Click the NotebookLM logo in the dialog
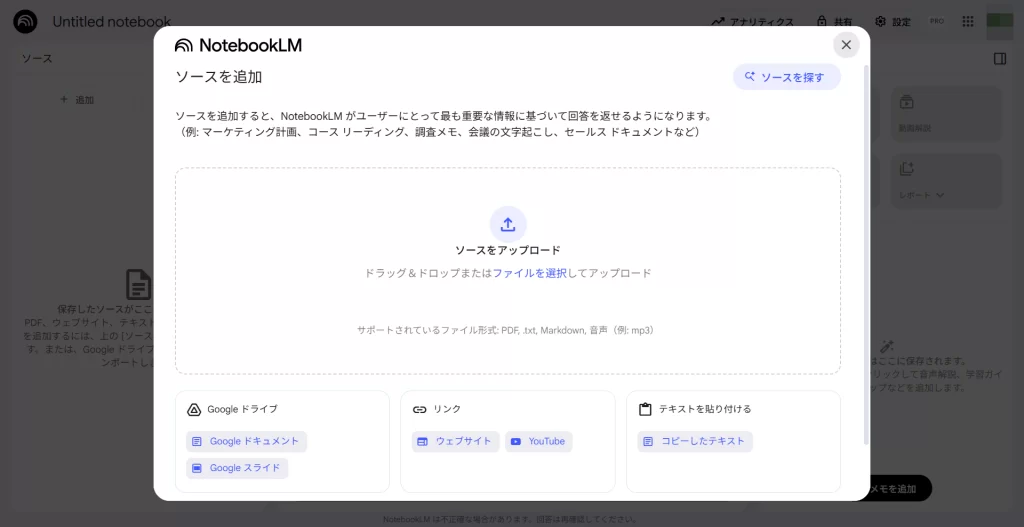Screen dimensions: 1024x527 (x=238, y=45)
